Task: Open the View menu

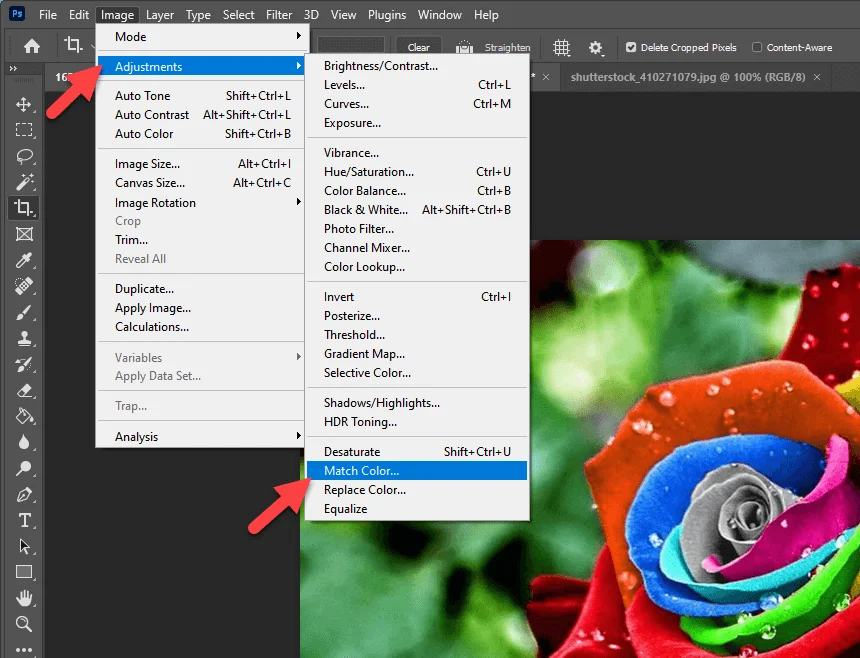Action: pyautogui.click(x=343, y=15)
